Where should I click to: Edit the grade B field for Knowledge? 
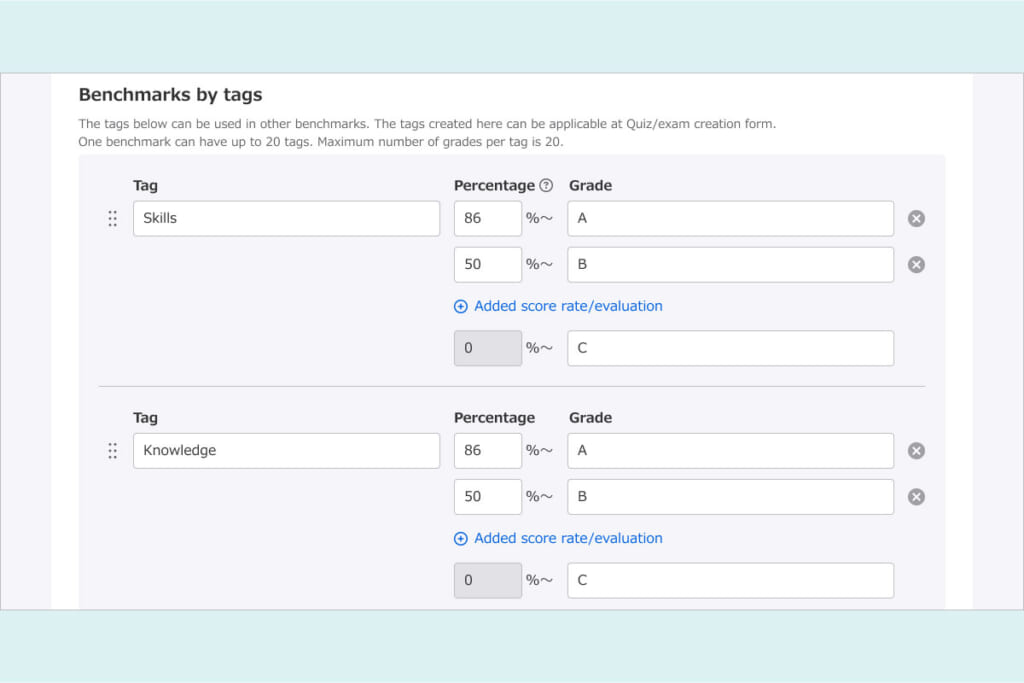click(730, 497)
